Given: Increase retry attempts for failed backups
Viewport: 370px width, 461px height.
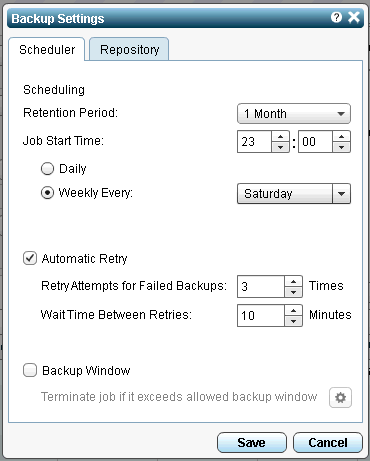Looking at the screenshot, I should (x=293, y=281).
